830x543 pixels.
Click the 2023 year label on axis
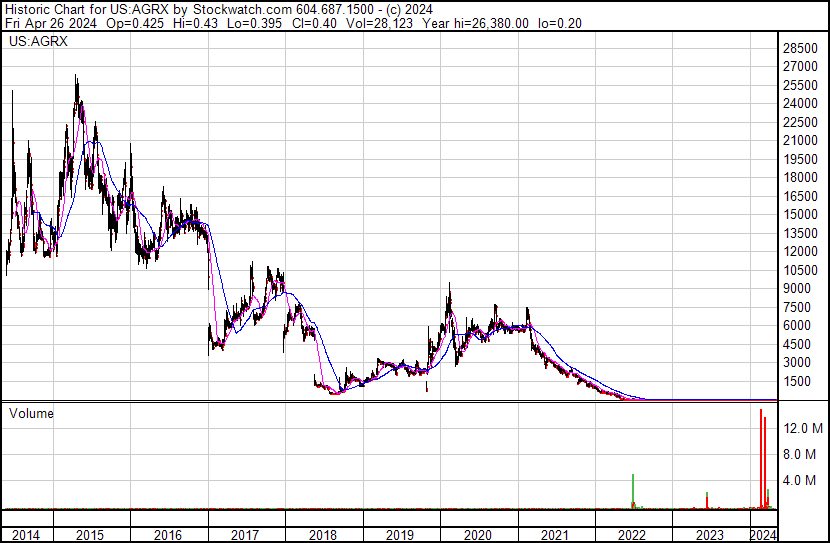(x=709, y=535)
